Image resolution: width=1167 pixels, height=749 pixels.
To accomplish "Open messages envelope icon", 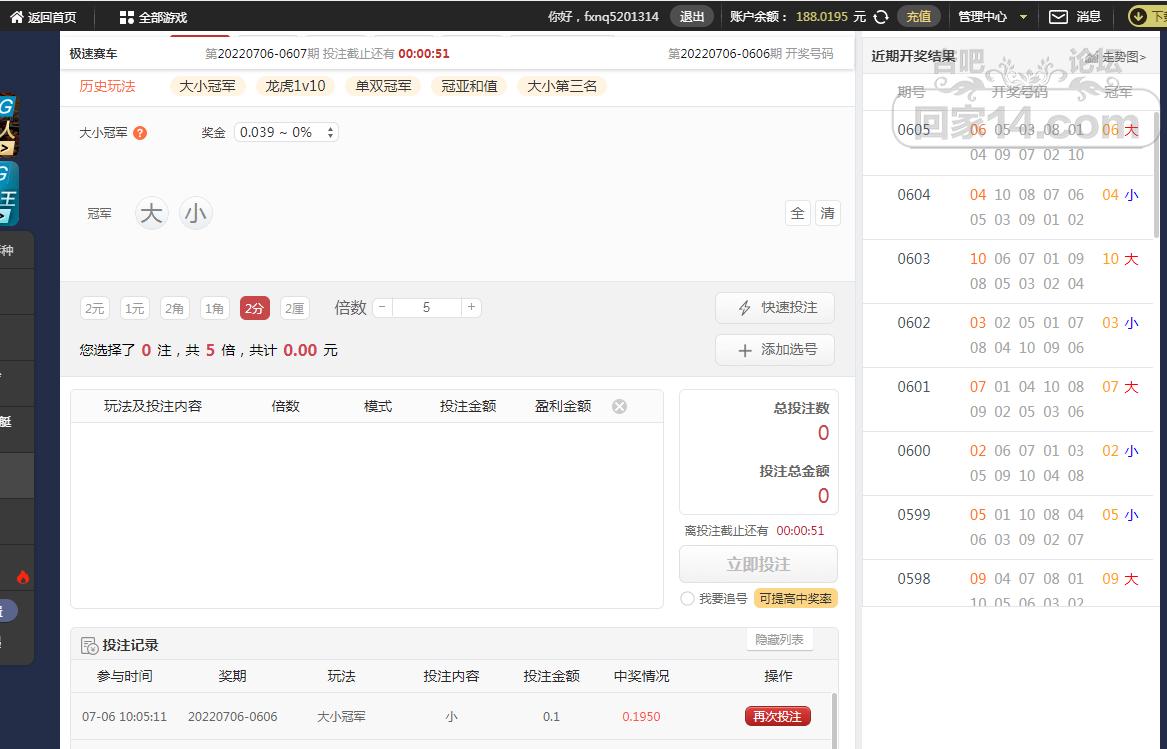I will [1058, 16].
